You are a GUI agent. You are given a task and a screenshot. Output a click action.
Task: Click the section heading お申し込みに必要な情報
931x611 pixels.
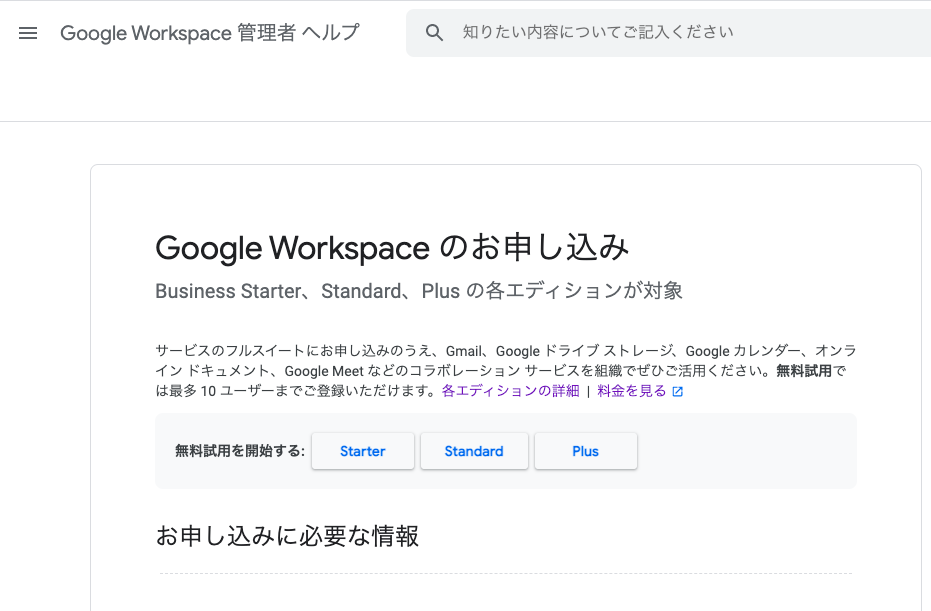tap(287, 536)
